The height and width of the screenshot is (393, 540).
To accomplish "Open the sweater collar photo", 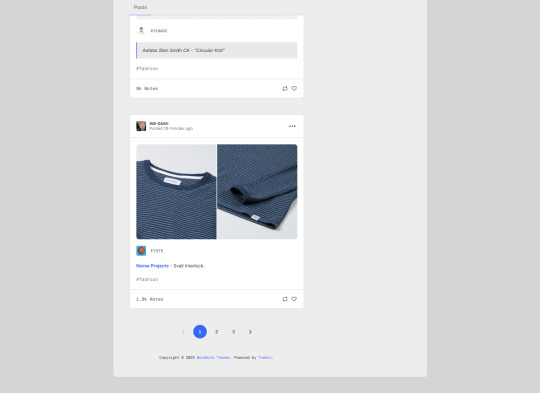I will [x=176, y=192].
